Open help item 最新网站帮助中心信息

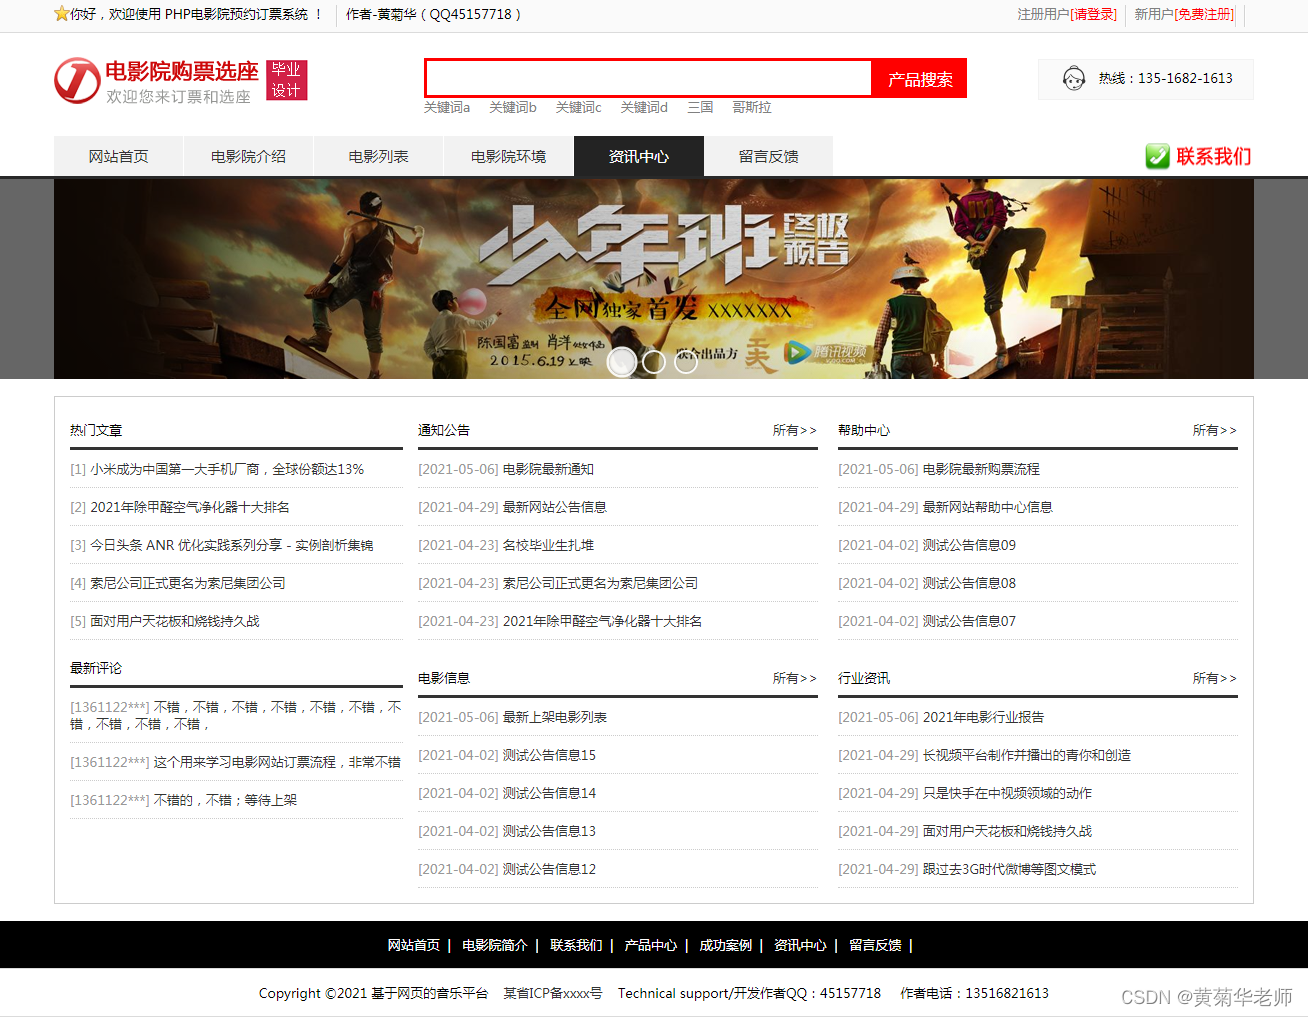point(987,507)
